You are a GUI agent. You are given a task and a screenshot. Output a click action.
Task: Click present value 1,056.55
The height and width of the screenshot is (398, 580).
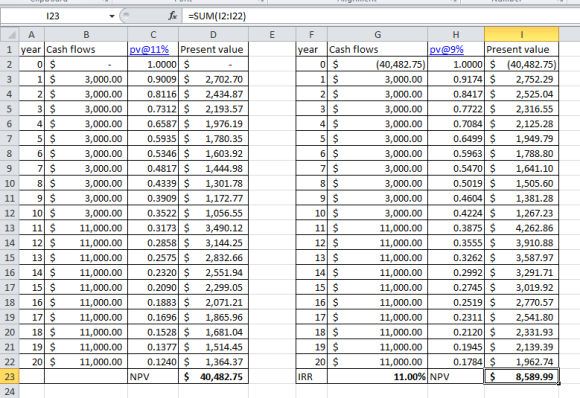pyautogui.click(x=213, y=213)
